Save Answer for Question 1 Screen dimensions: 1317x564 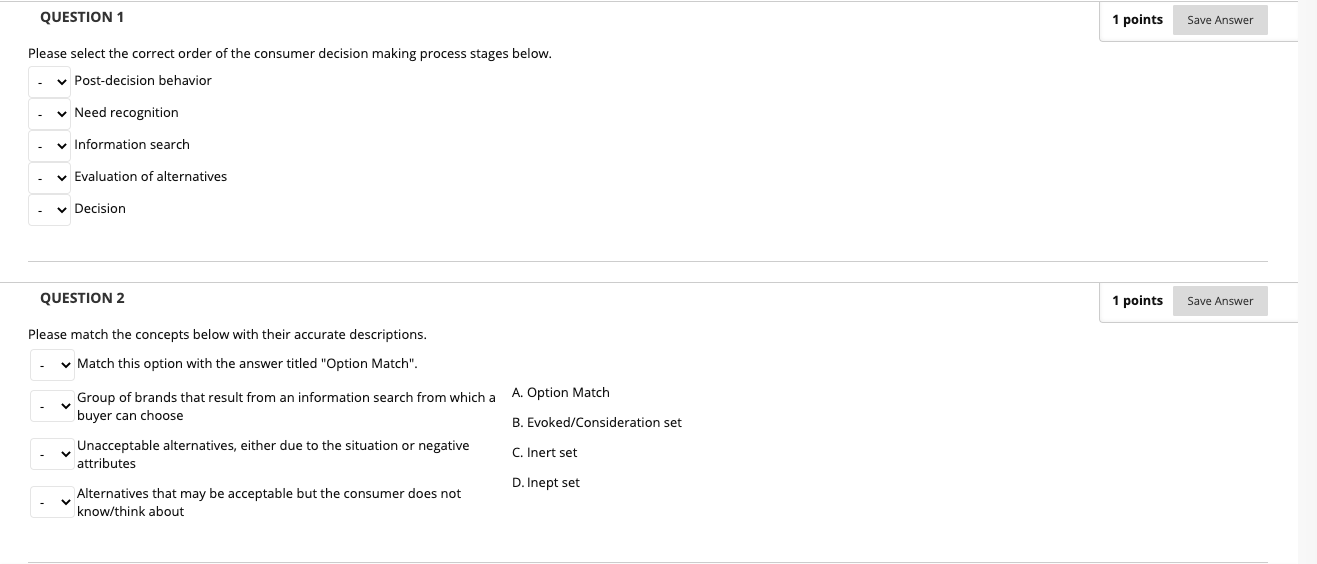tap(1220, 20)
